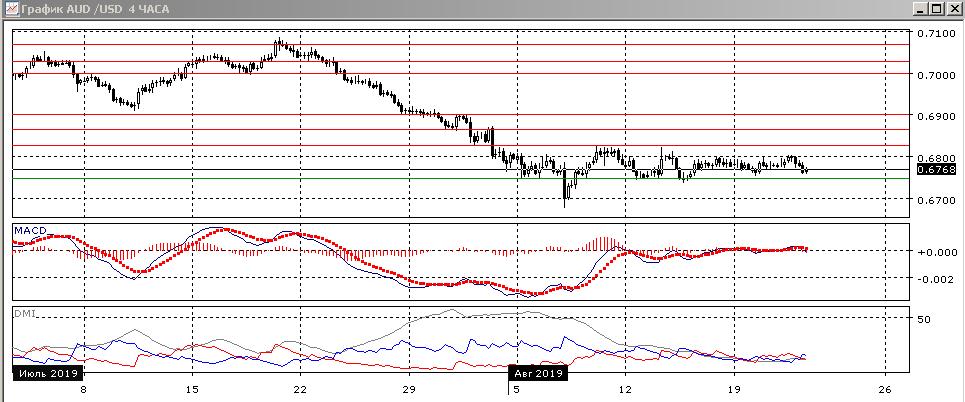Screen dimensions: 965x402
Task: Click the 0.6900 price axis label
Action: point(936,117)
